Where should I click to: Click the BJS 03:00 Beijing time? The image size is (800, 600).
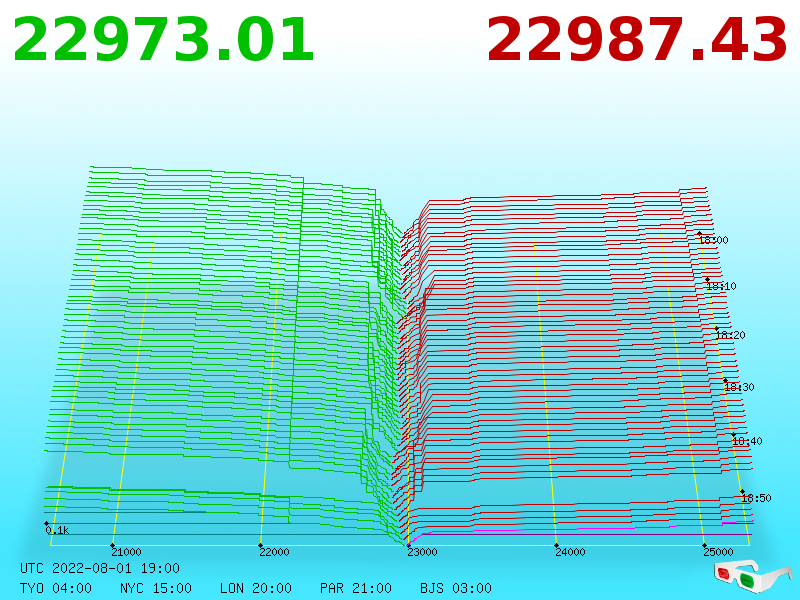[456, 588]
